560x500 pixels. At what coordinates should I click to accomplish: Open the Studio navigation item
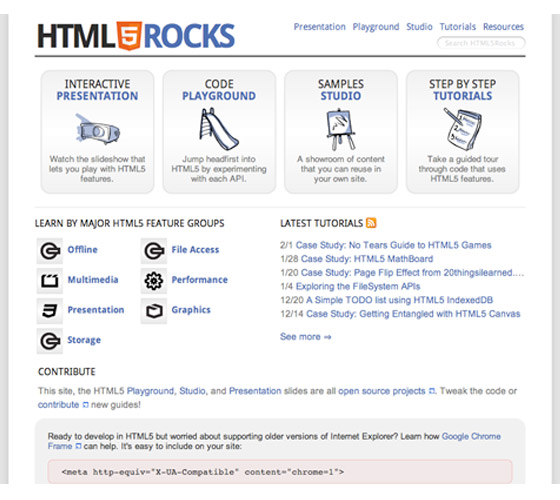coord(419,27)
